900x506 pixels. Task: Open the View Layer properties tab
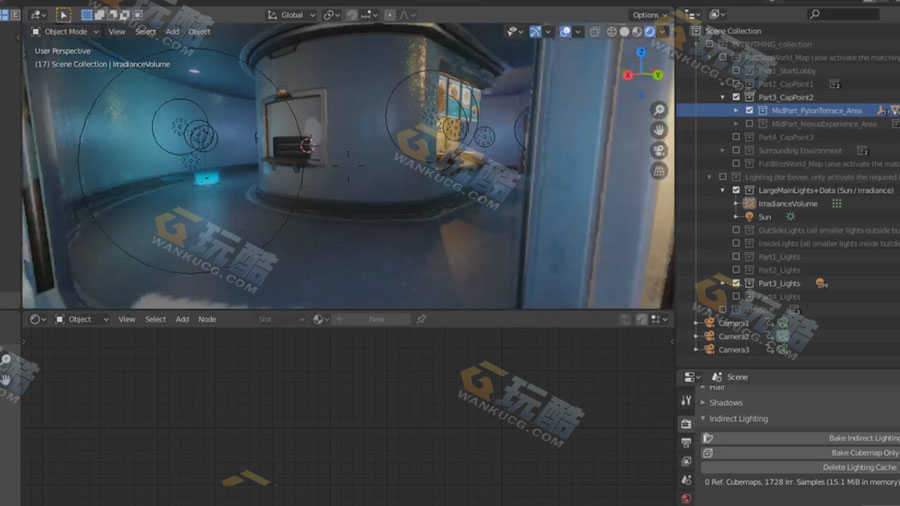[686, 461]
